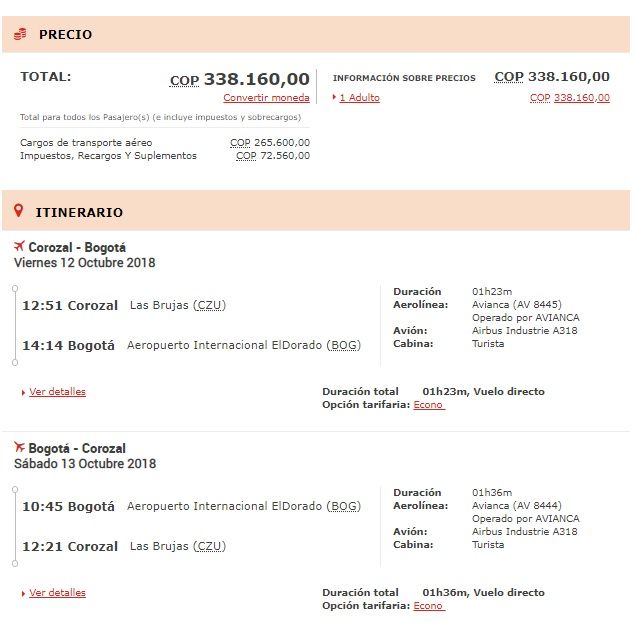Expand Ver detalles for the Bogotá - Corozal flight
637x627 pixels.
coord(57,593)
